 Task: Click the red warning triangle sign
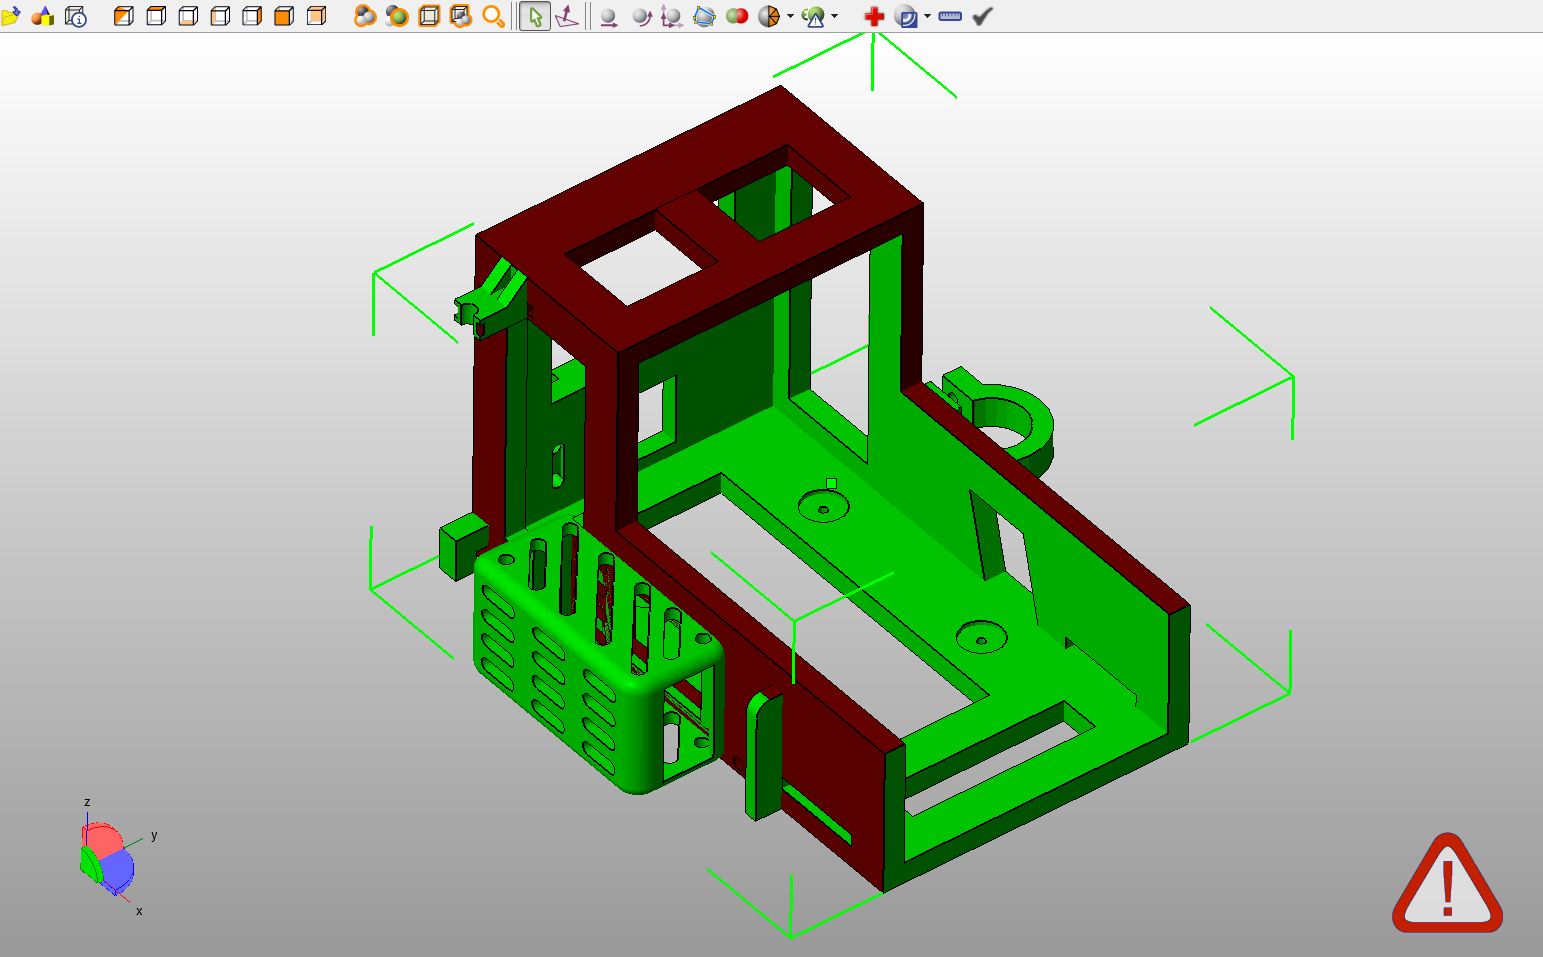point(1446,885)
